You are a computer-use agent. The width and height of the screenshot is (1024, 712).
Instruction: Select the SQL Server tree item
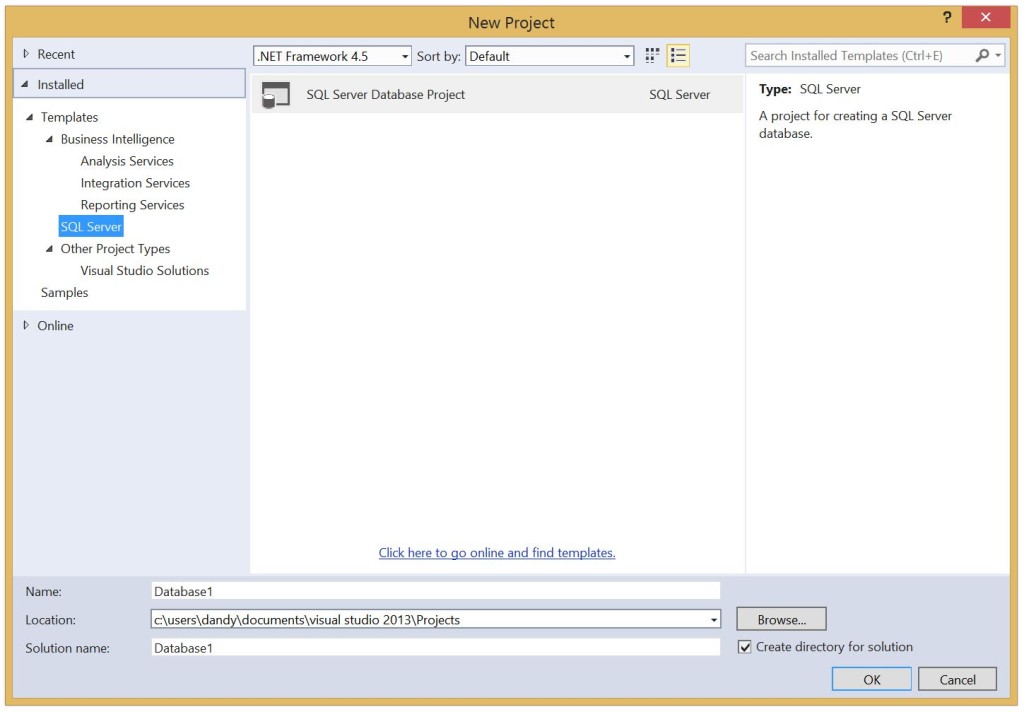91,227
